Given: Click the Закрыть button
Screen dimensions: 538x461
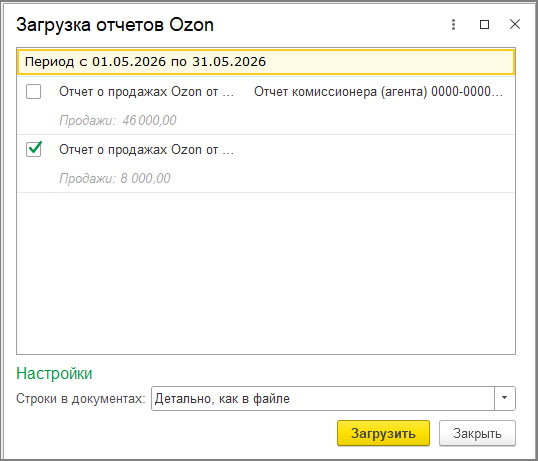Looking at the screenshot, I should pos(477,433).
